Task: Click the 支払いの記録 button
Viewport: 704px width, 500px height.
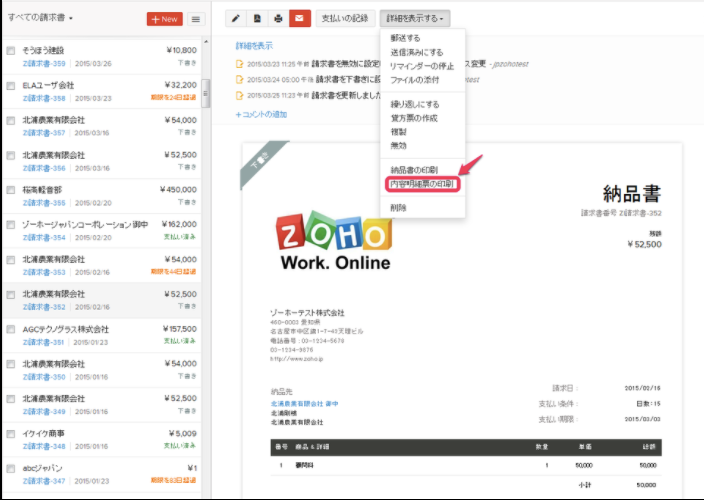Action: (344, 18)
